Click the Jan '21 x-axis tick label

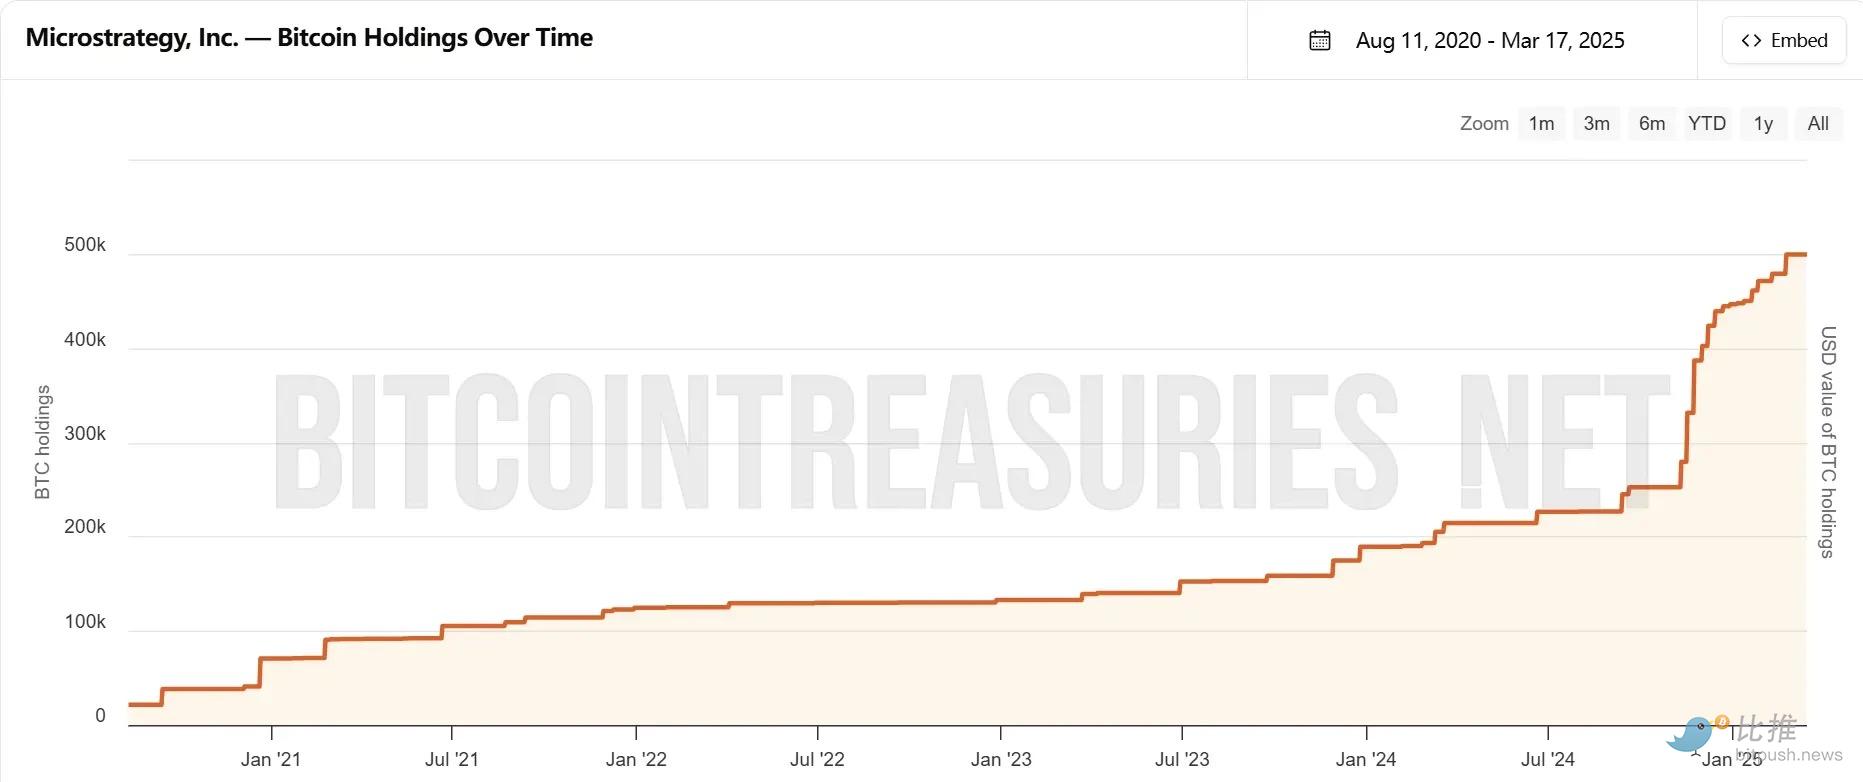click(x=271, y=759)
